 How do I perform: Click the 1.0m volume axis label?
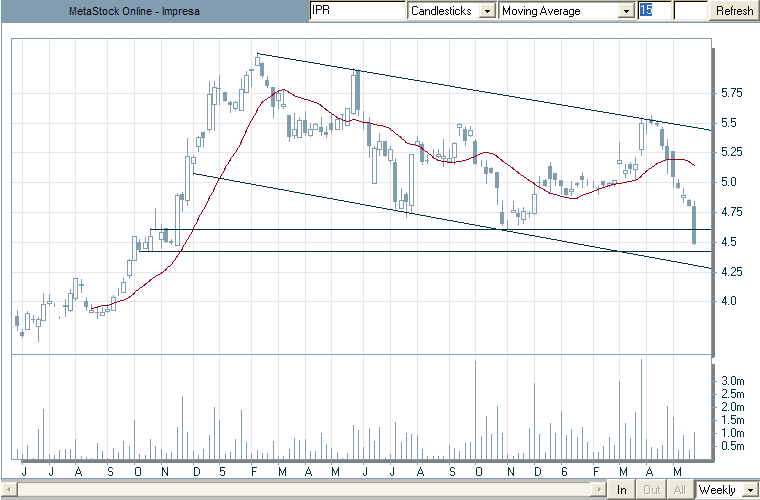click(732, 433)
